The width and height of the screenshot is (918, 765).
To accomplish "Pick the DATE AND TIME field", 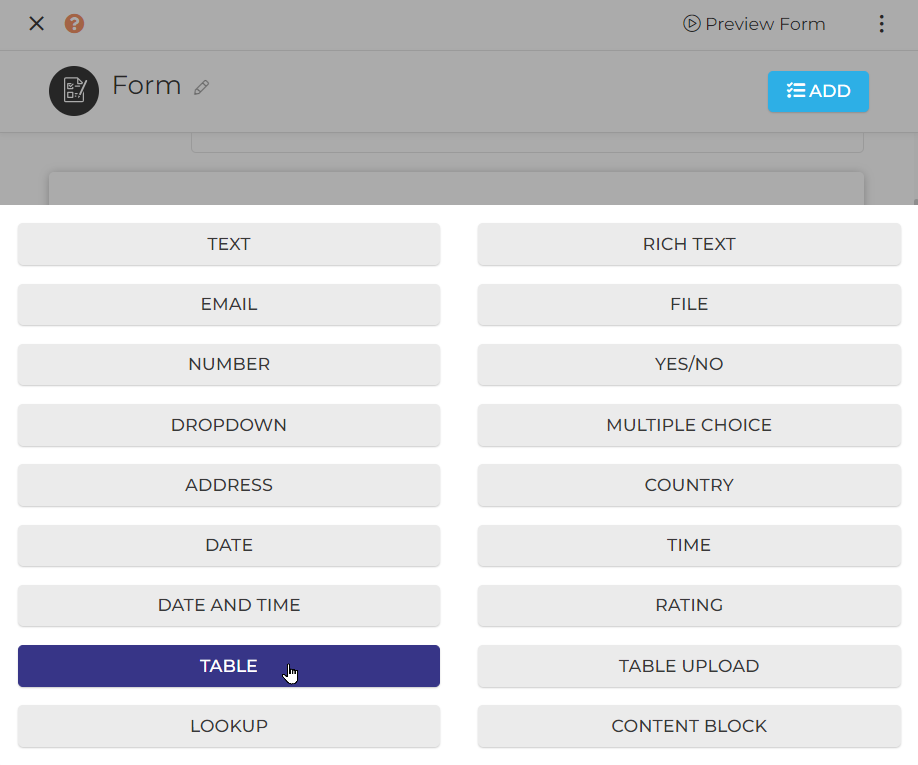I will click(x=229, y=605).
